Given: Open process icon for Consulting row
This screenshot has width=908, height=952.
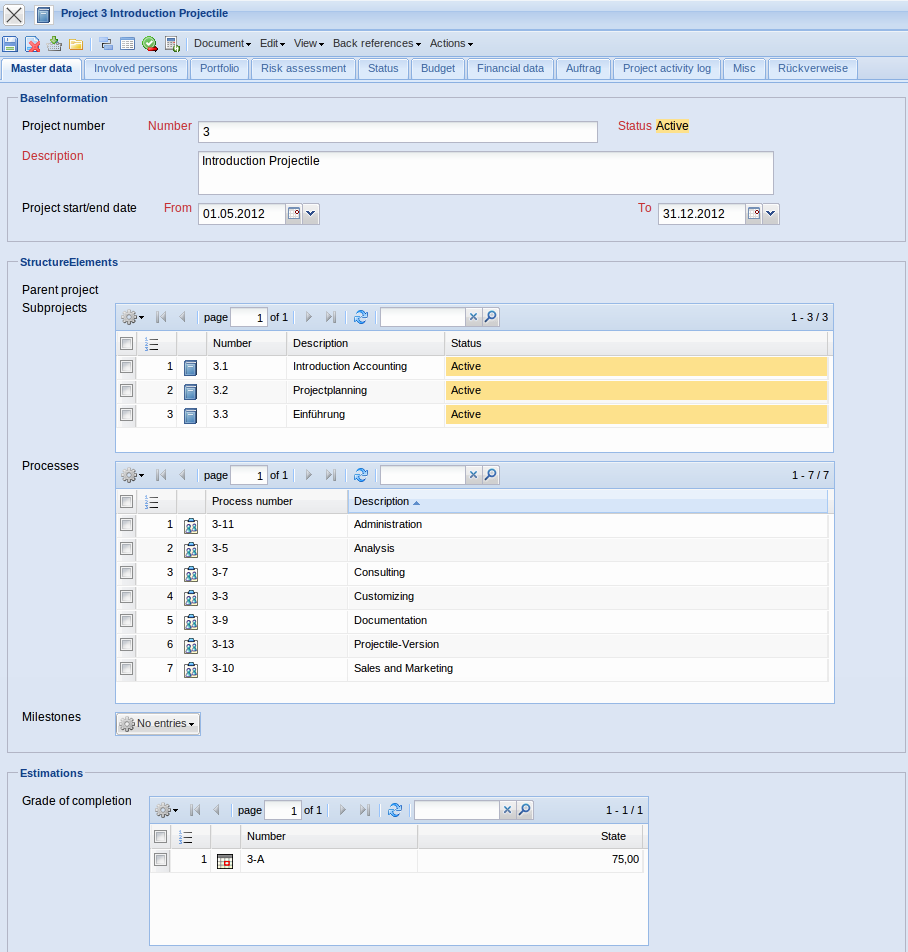Looking at the screenshot, I should coord(191,573).
